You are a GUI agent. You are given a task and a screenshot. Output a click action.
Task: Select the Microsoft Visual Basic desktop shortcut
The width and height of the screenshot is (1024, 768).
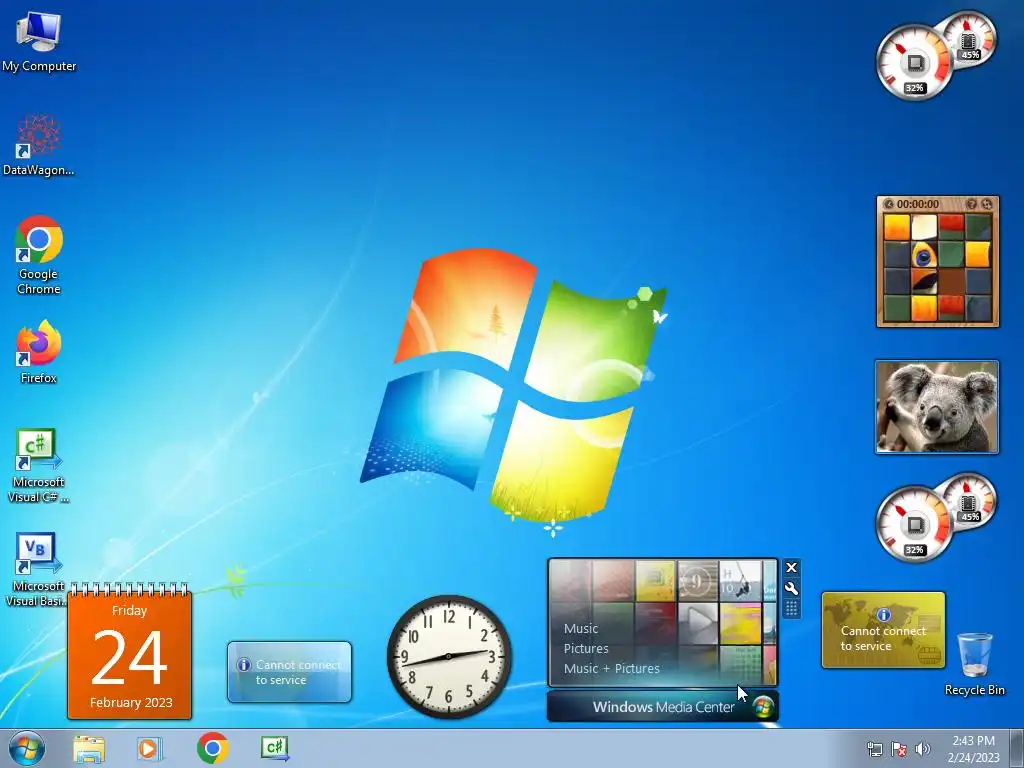coord(37,569)
